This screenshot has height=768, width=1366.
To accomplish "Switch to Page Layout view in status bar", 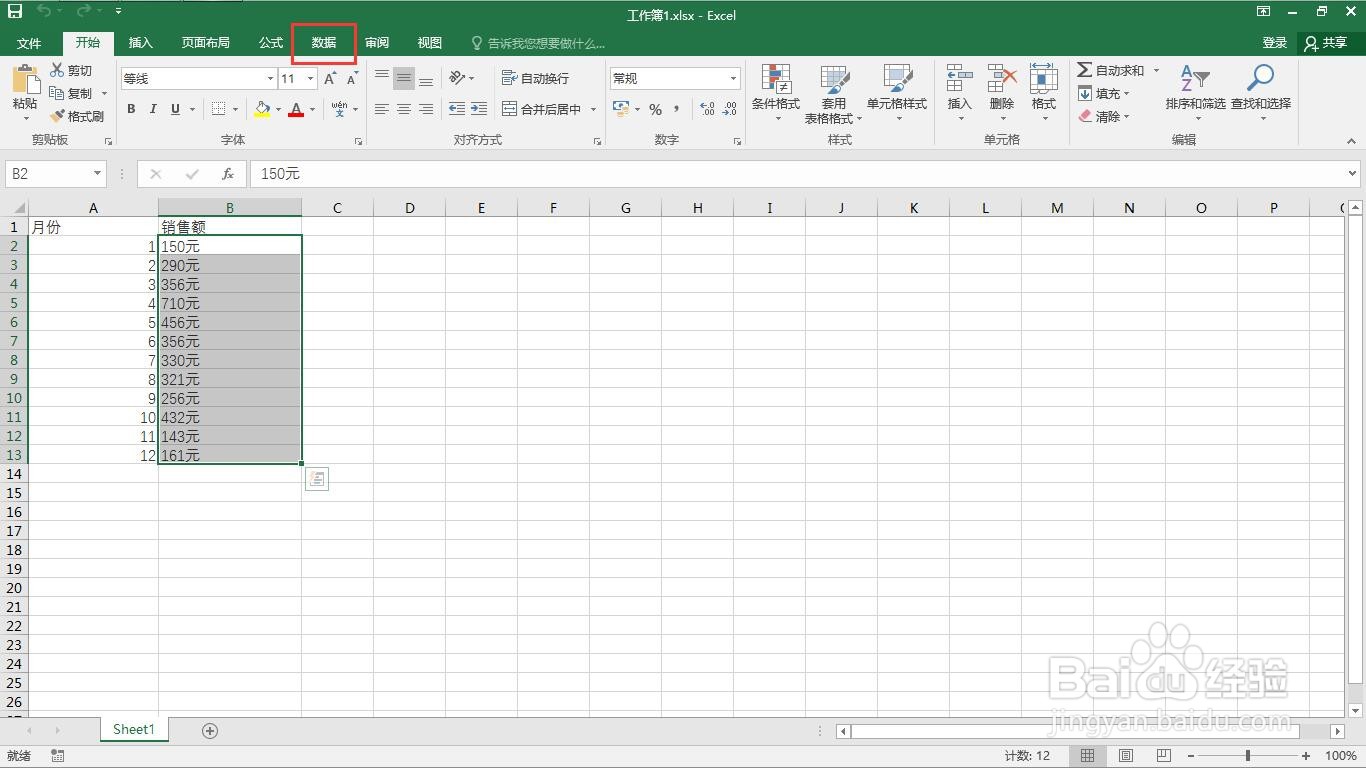I will click(x=1126, y=756).
